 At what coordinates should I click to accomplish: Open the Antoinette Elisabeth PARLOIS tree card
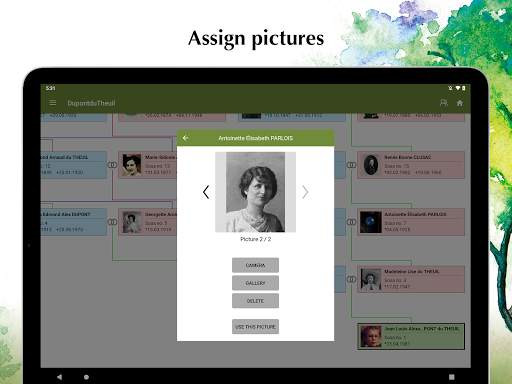tap(411, 222)
